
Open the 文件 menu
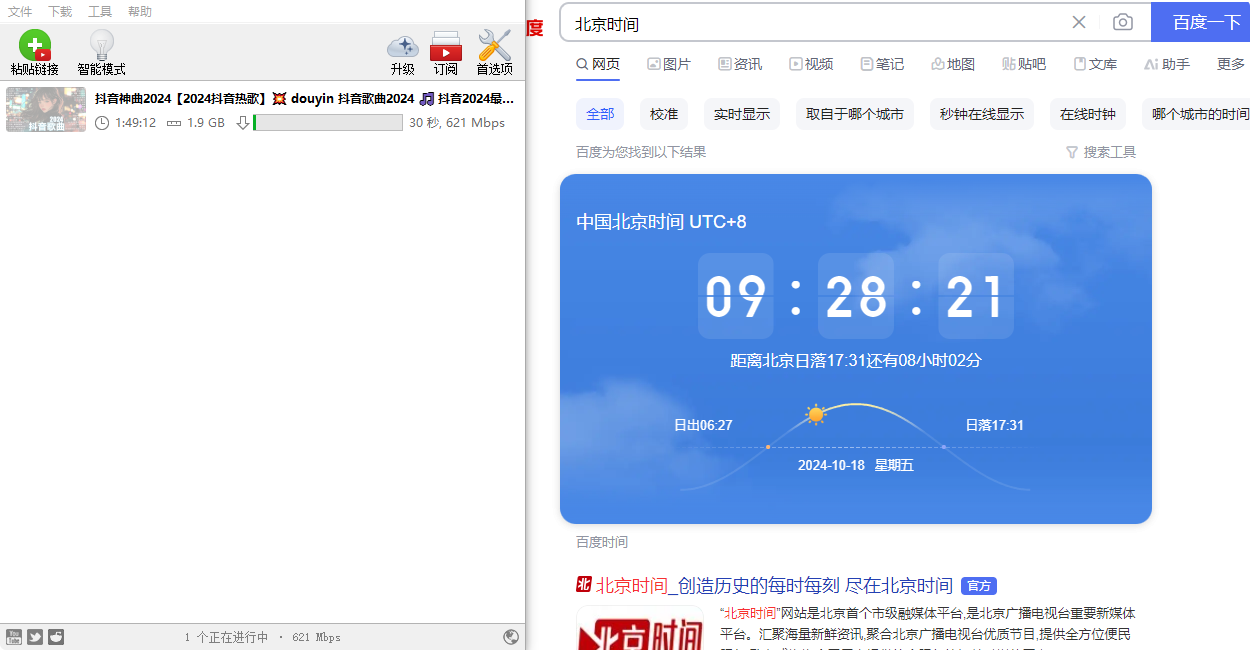point(20,11)
